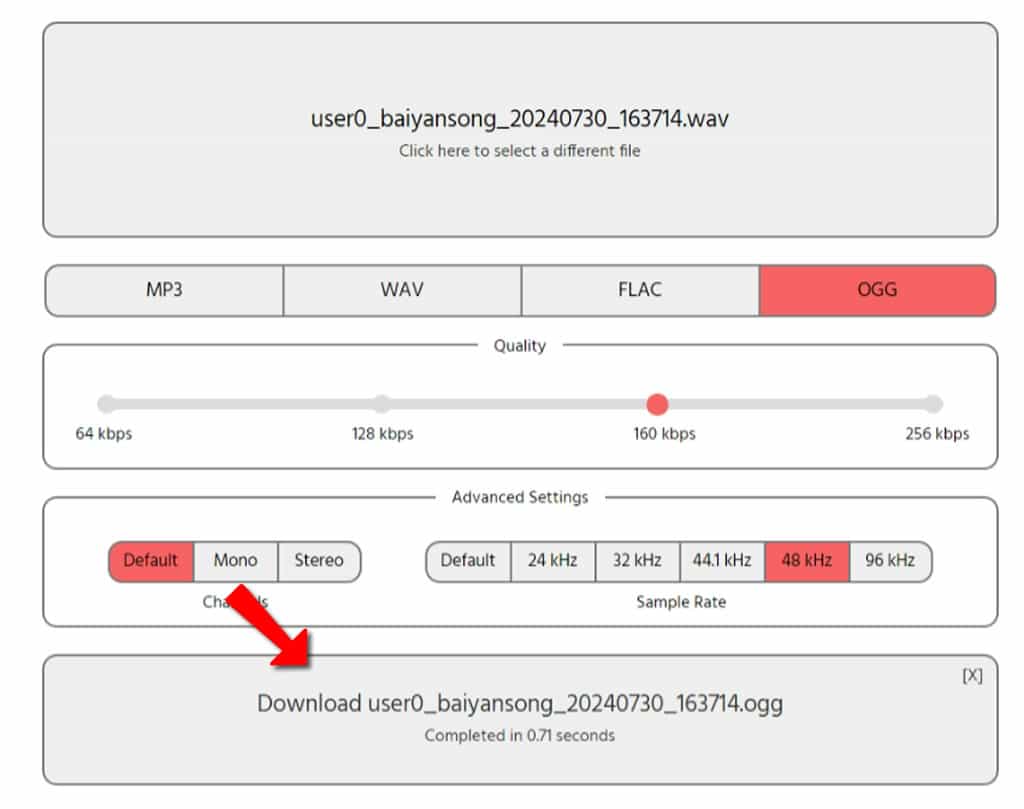Select Default sample rate

click(x=468, y=561)
